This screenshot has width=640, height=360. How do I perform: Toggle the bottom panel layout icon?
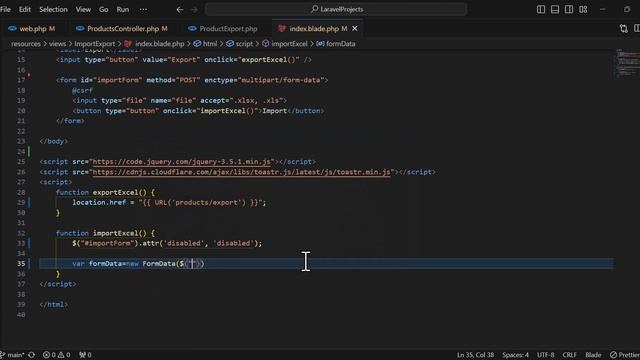click(x=555, y=9)
